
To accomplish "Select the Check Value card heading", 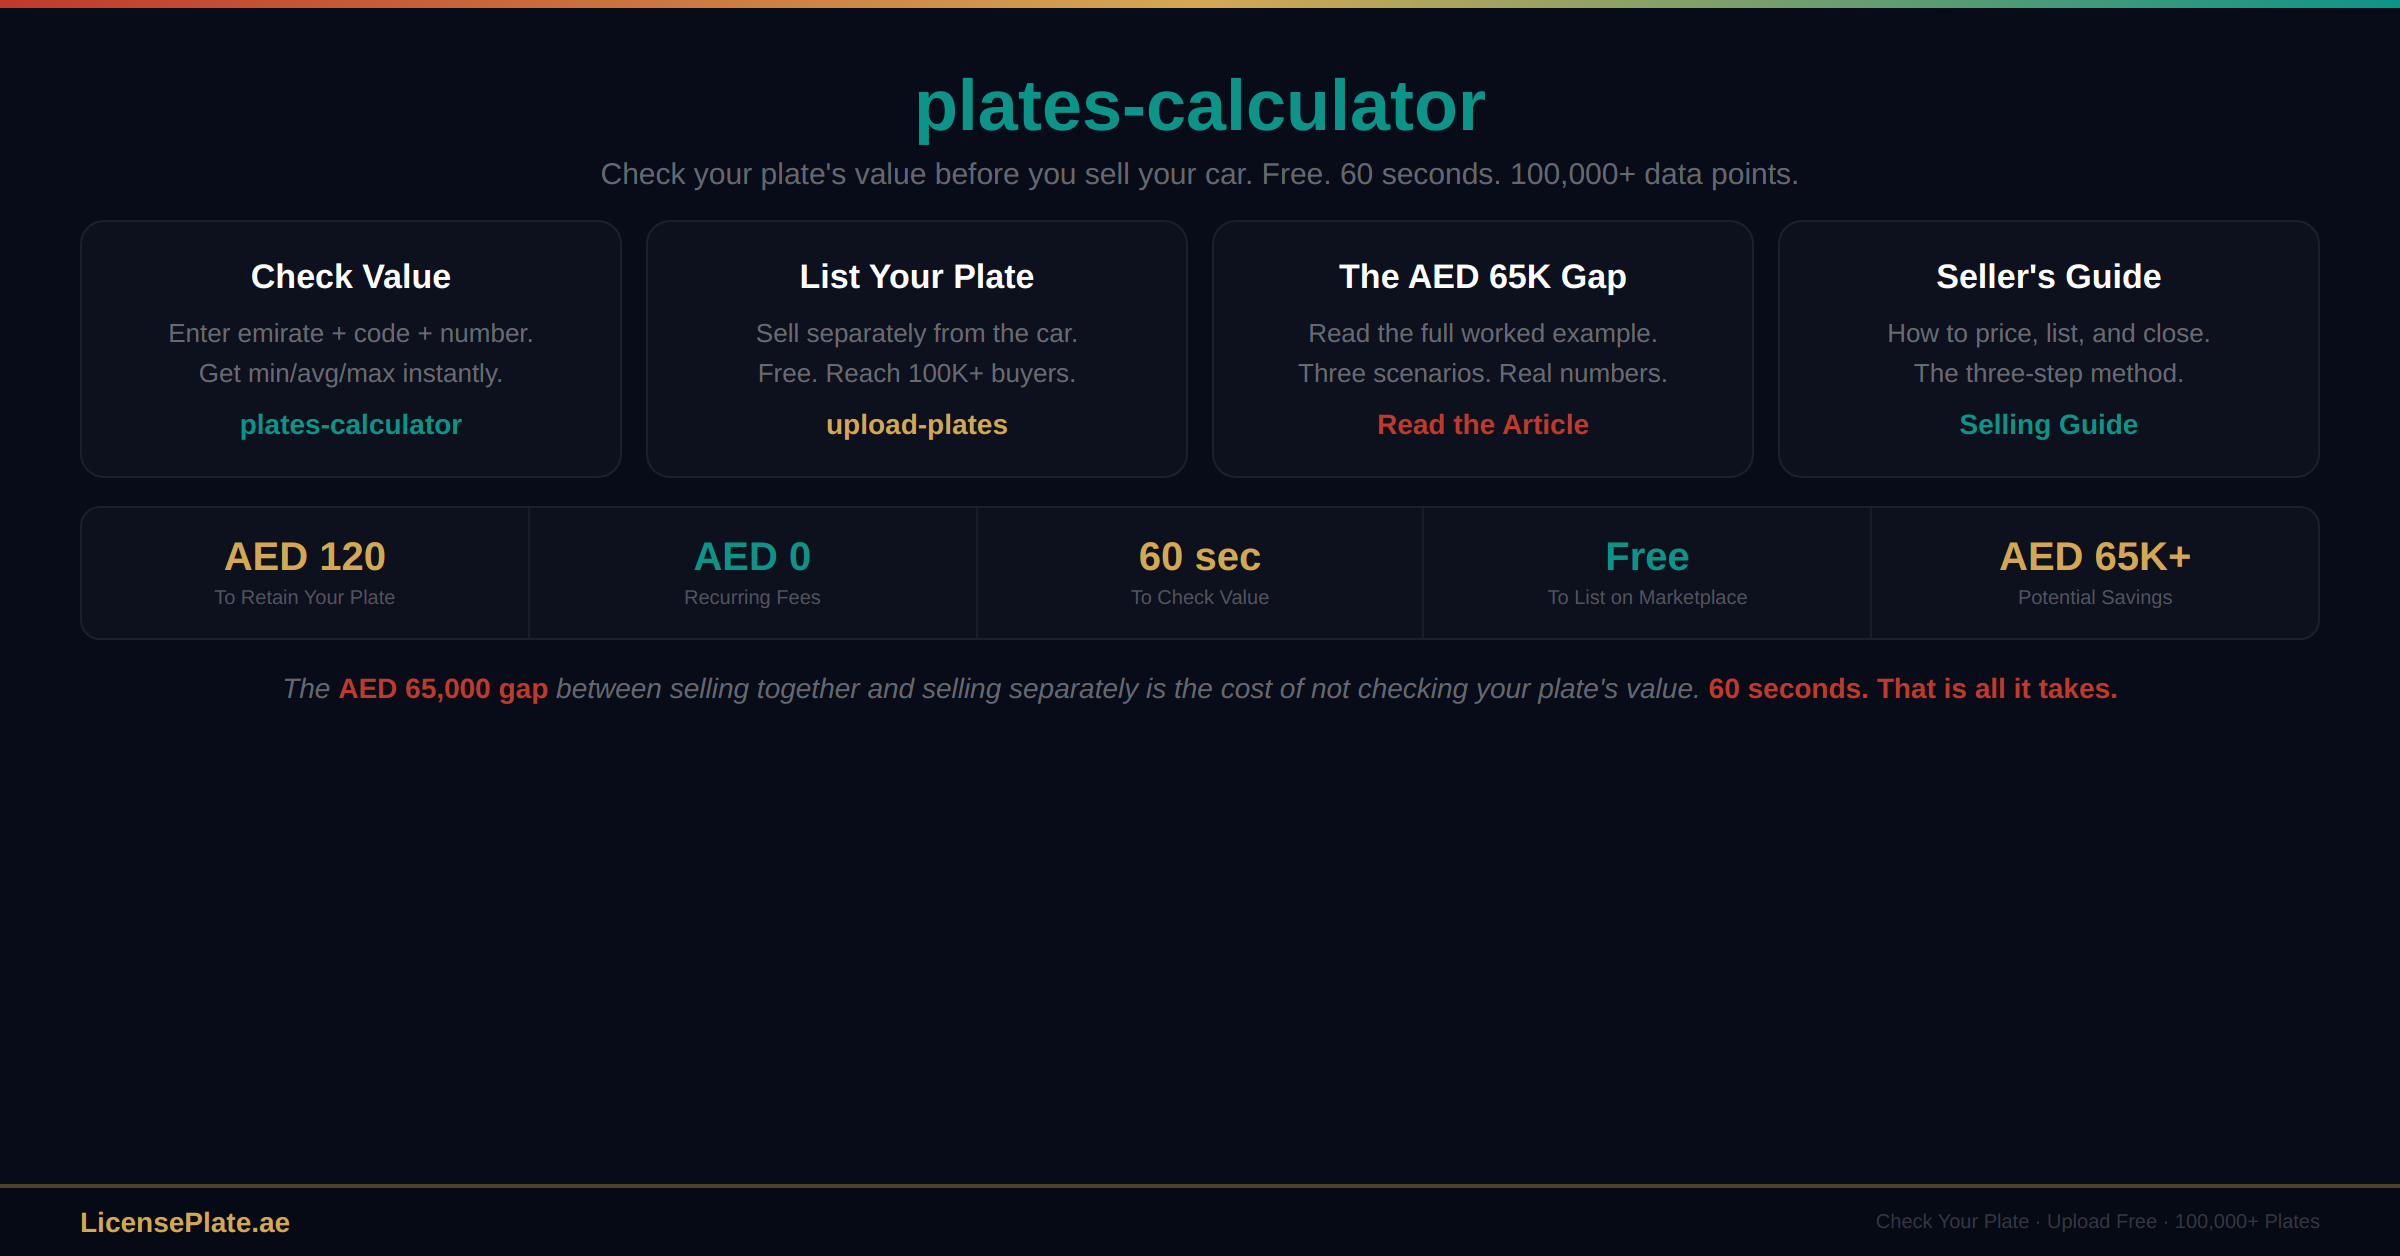I will tap(351, 277).
